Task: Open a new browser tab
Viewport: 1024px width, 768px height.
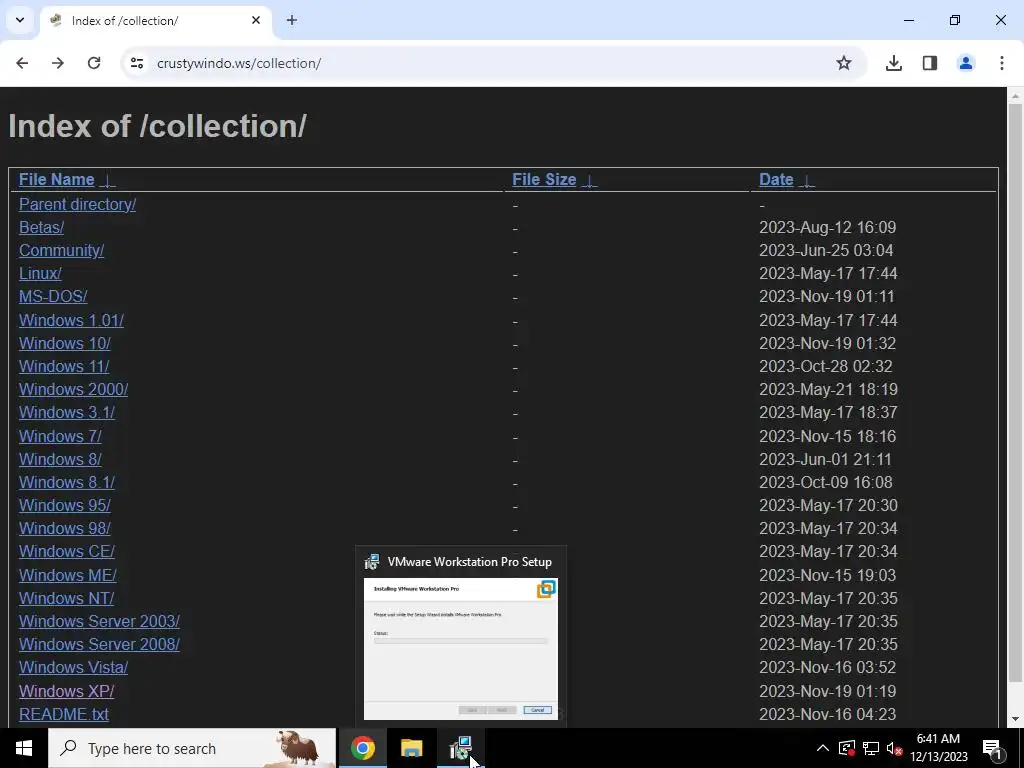Action: coord(292,20)
